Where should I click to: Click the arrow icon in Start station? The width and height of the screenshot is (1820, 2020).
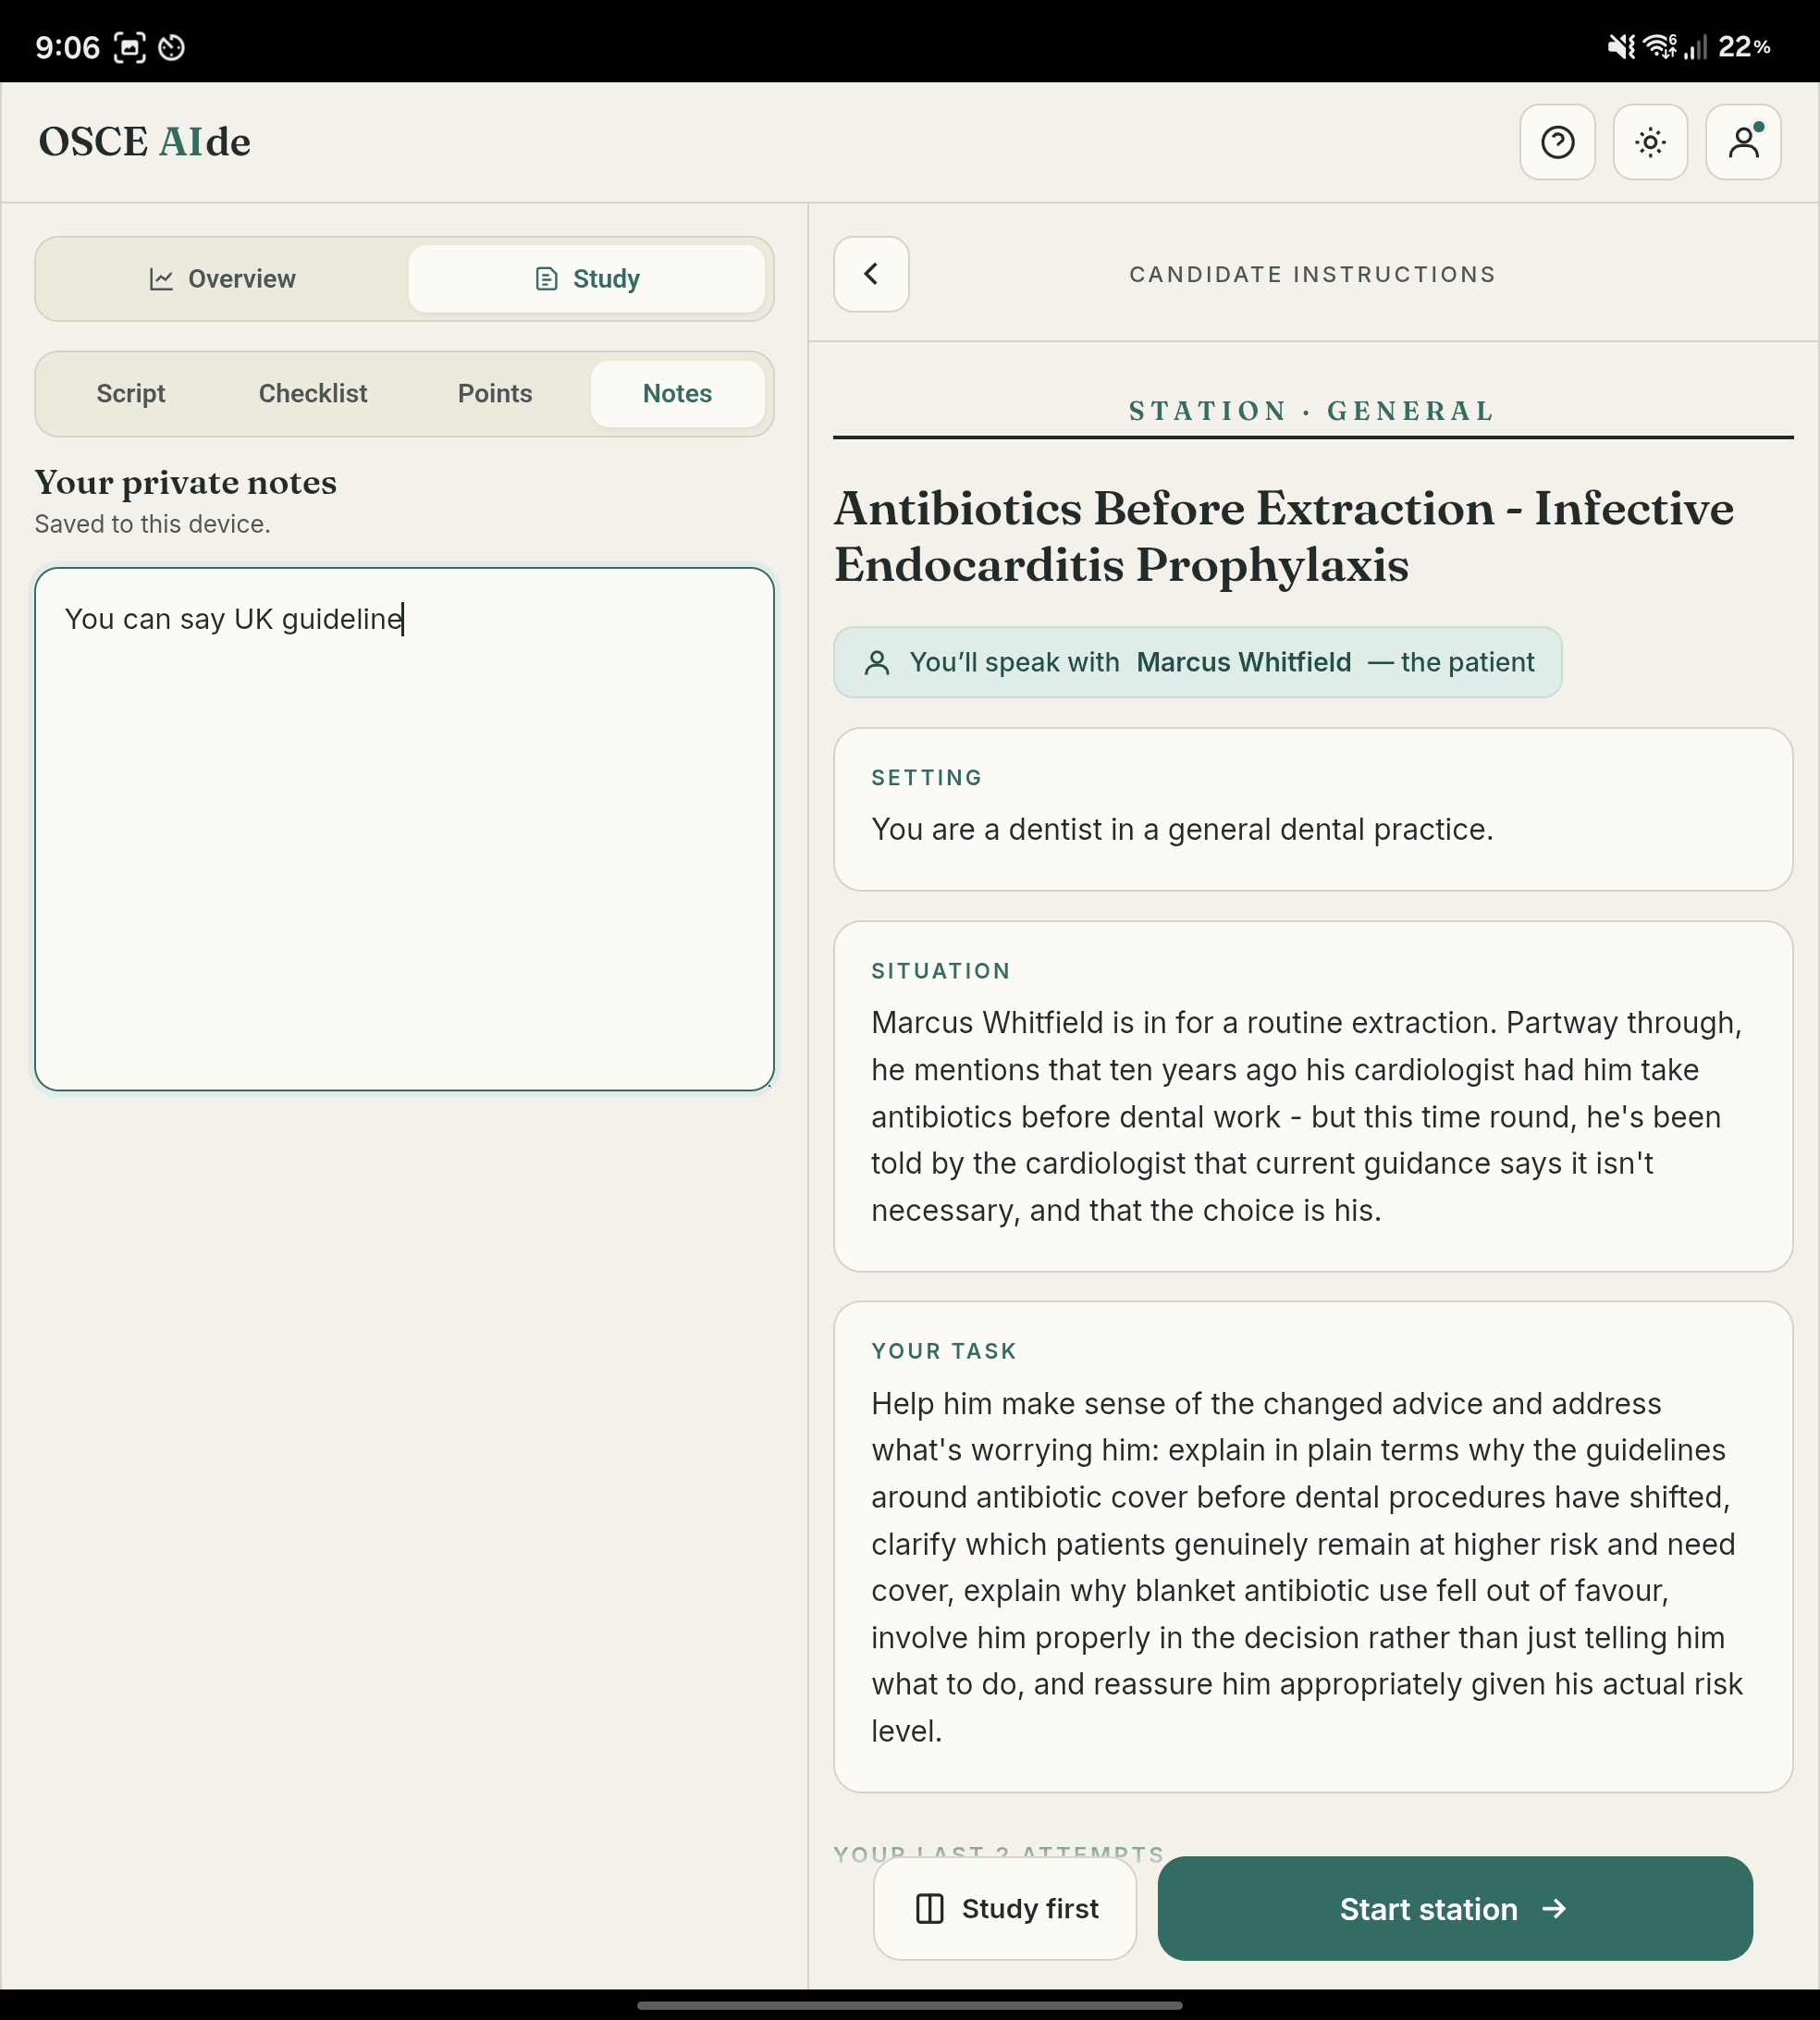tap(1554, 1908)
